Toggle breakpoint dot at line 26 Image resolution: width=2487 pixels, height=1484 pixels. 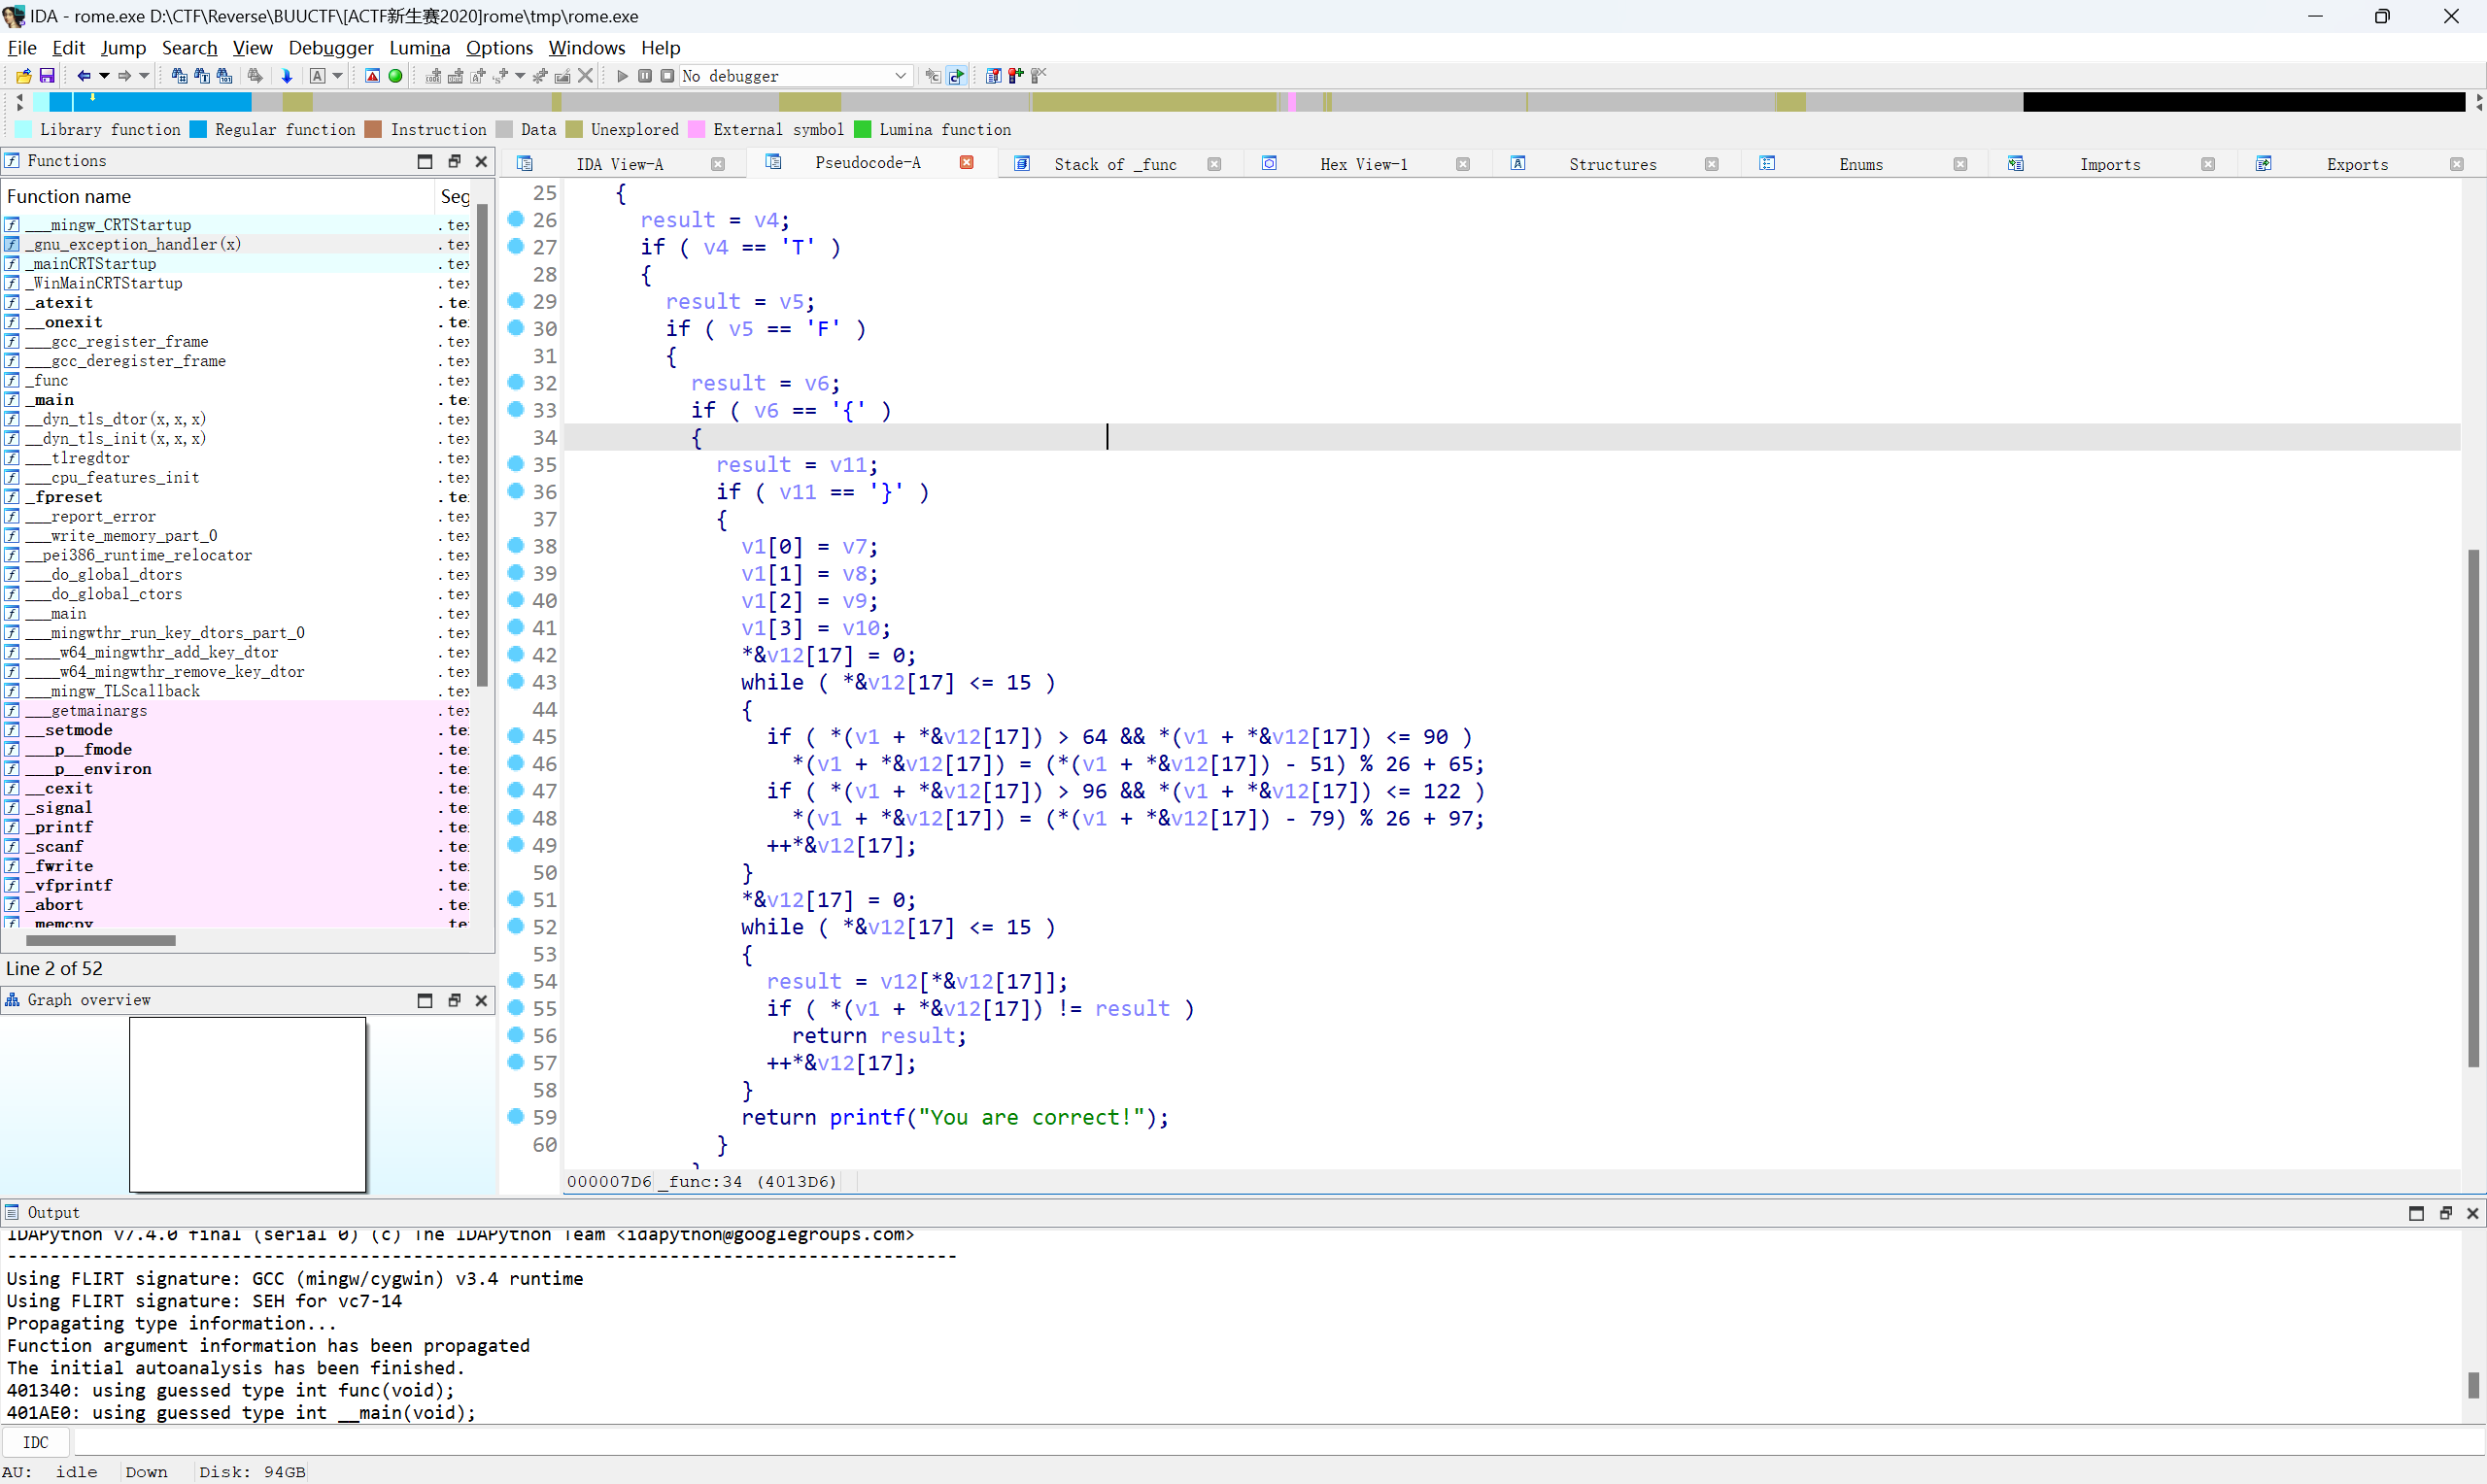tap(516, 219)
